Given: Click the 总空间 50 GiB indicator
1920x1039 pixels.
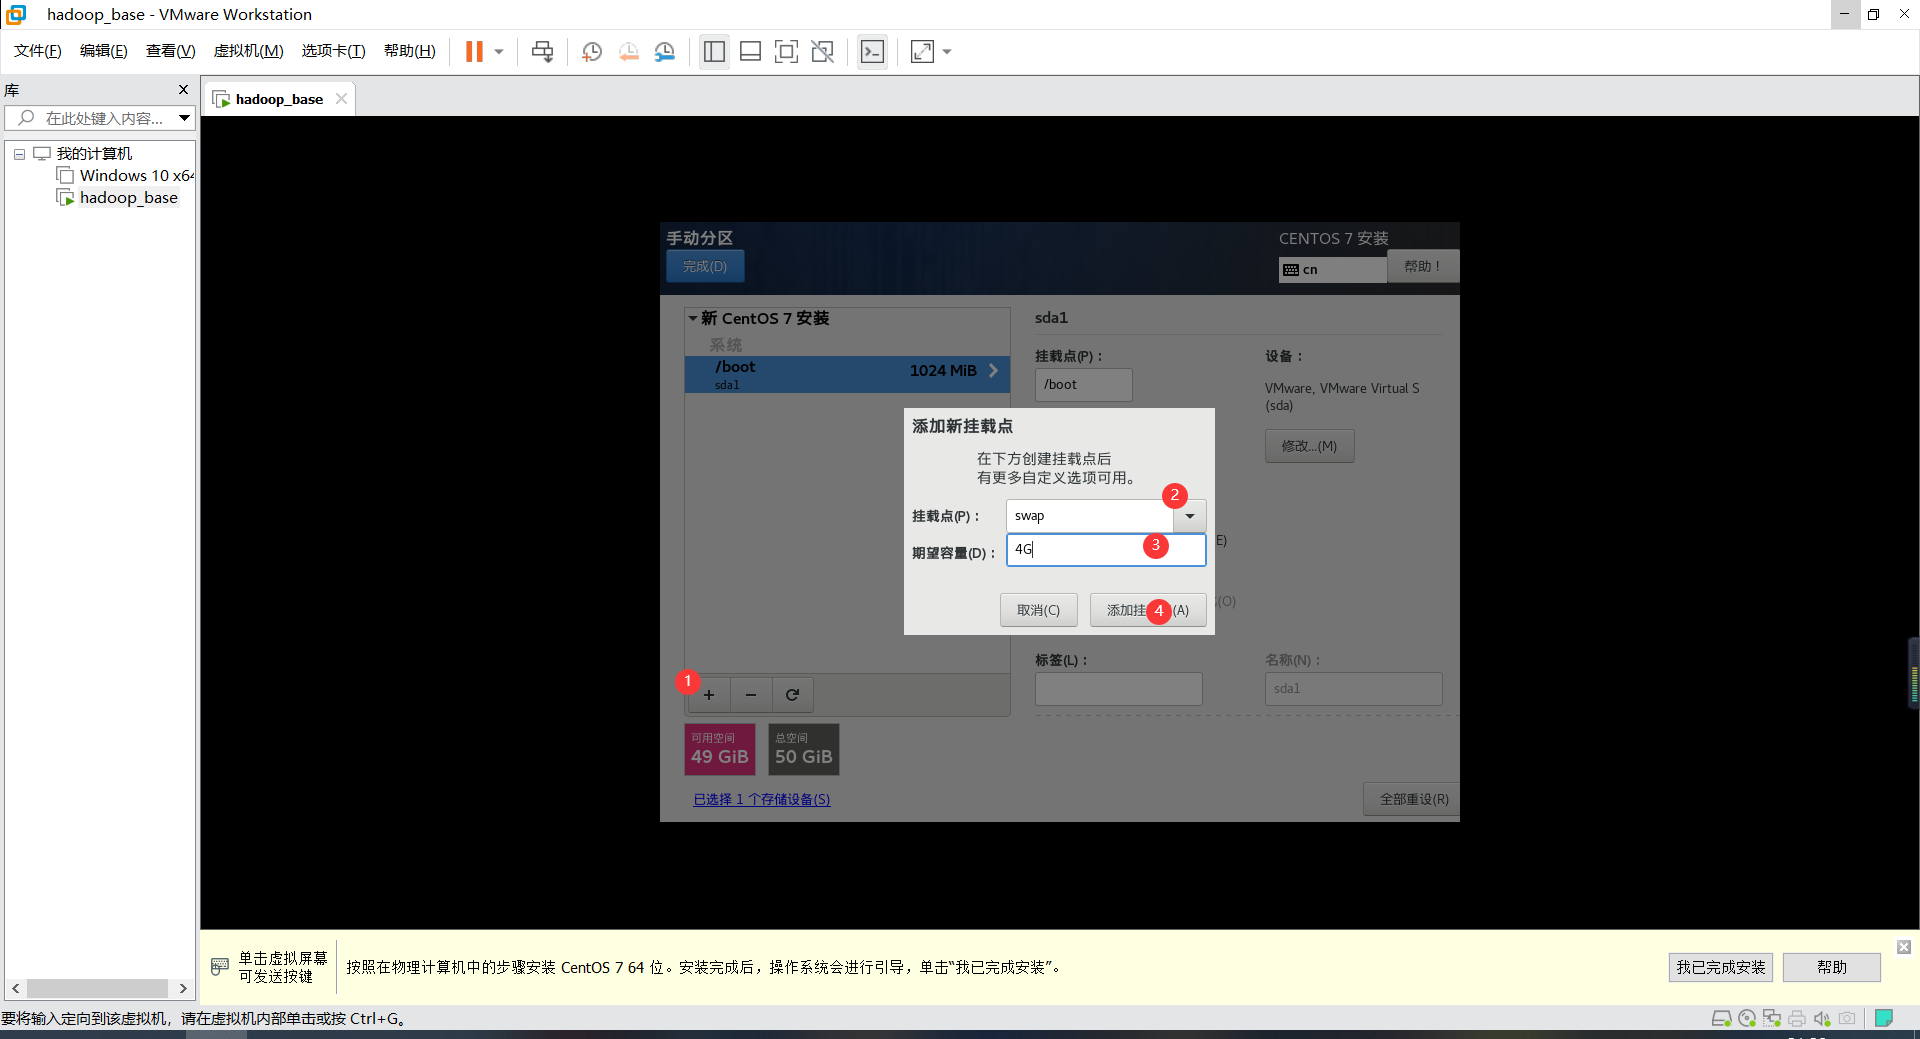Looking at the screenshot, I should tap(803, 750).
